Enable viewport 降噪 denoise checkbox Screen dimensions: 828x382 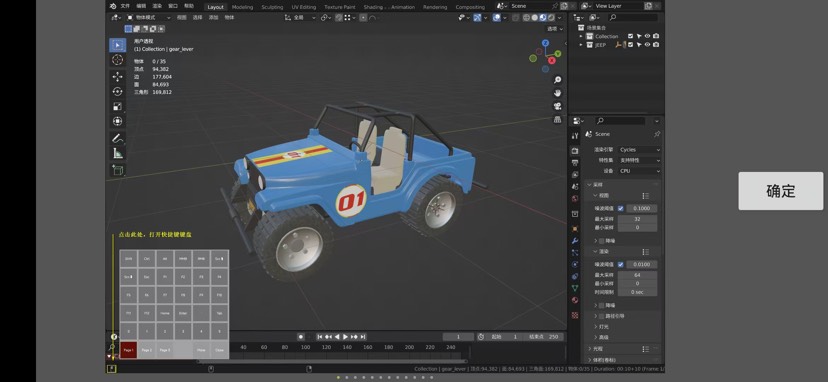click(x=601, y=240)
